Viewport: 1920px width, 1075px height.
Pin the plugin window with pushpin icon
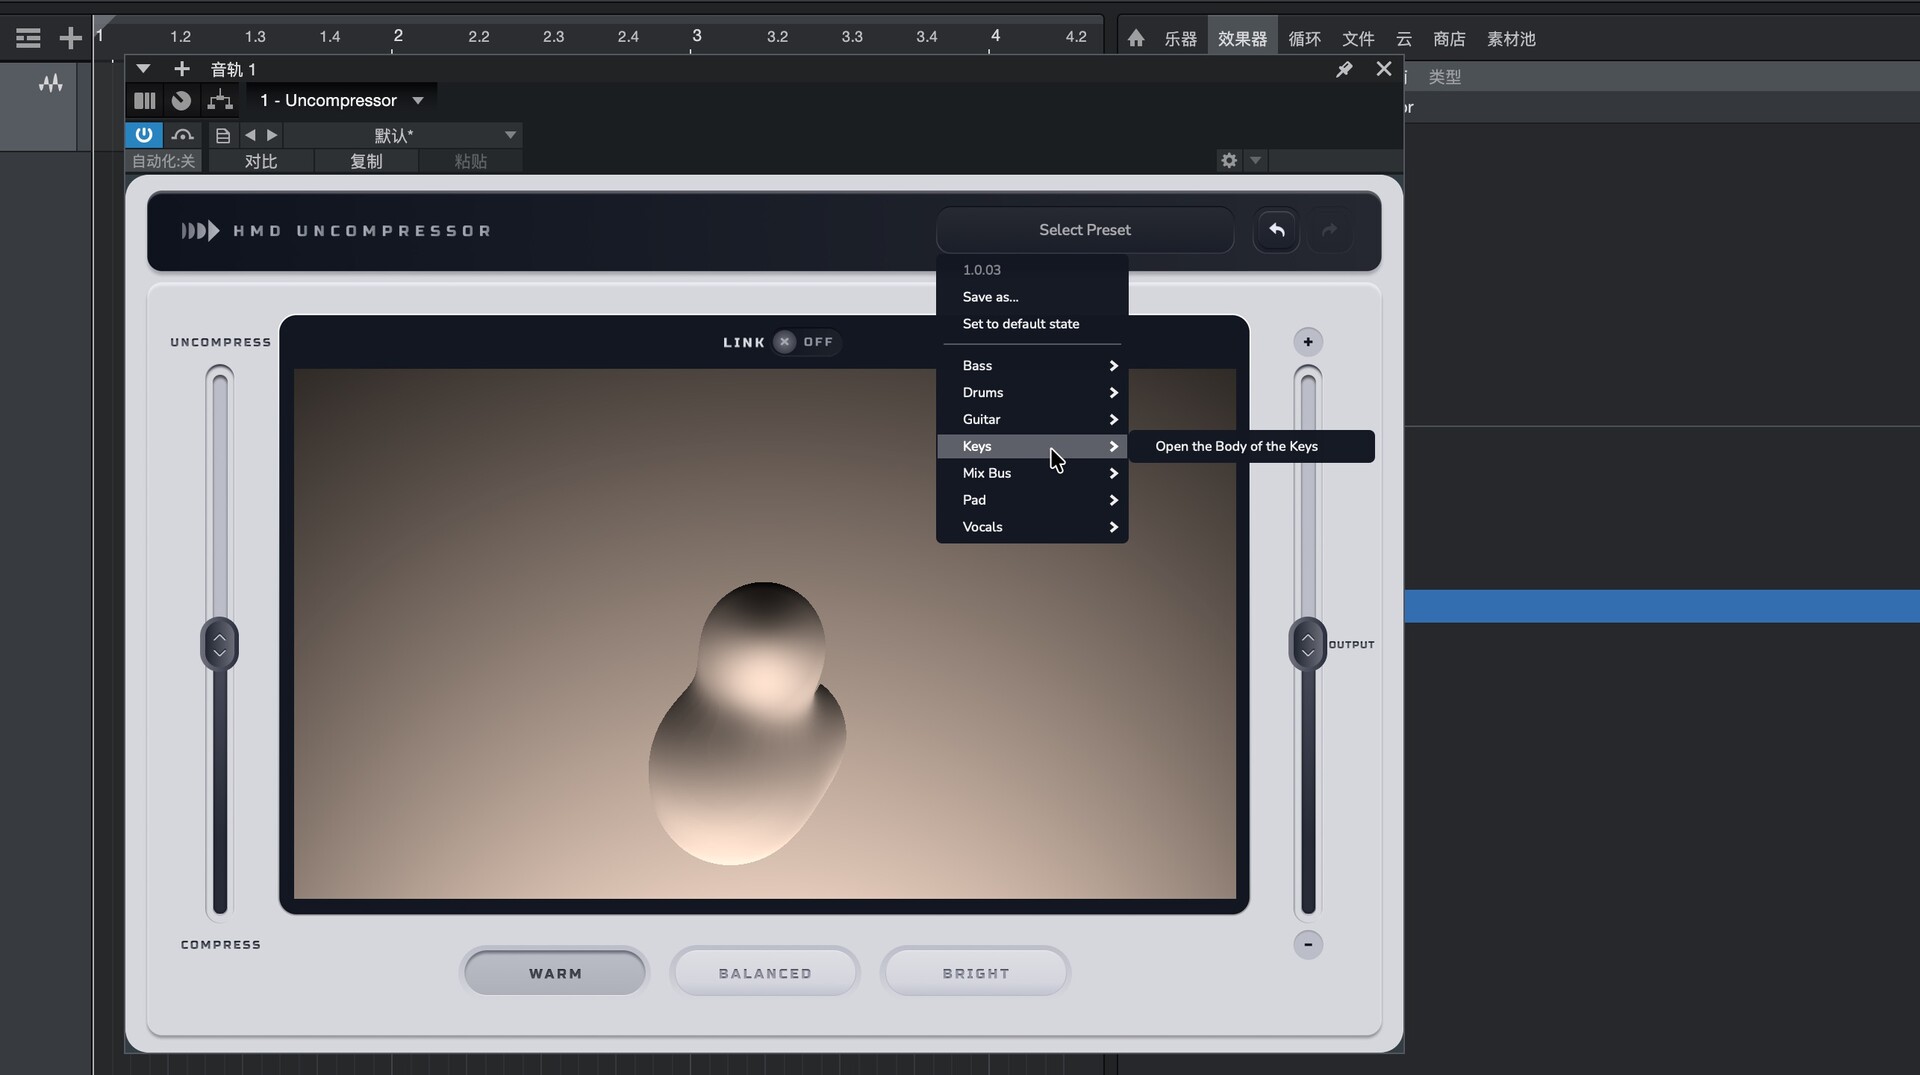click(x=1344, y=69)
